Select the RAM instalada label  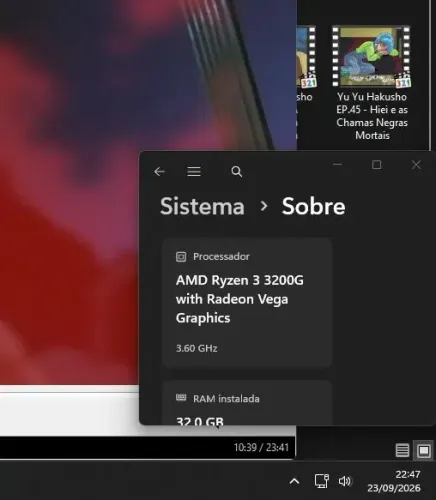pyautogui.click(x=226, y=399)
